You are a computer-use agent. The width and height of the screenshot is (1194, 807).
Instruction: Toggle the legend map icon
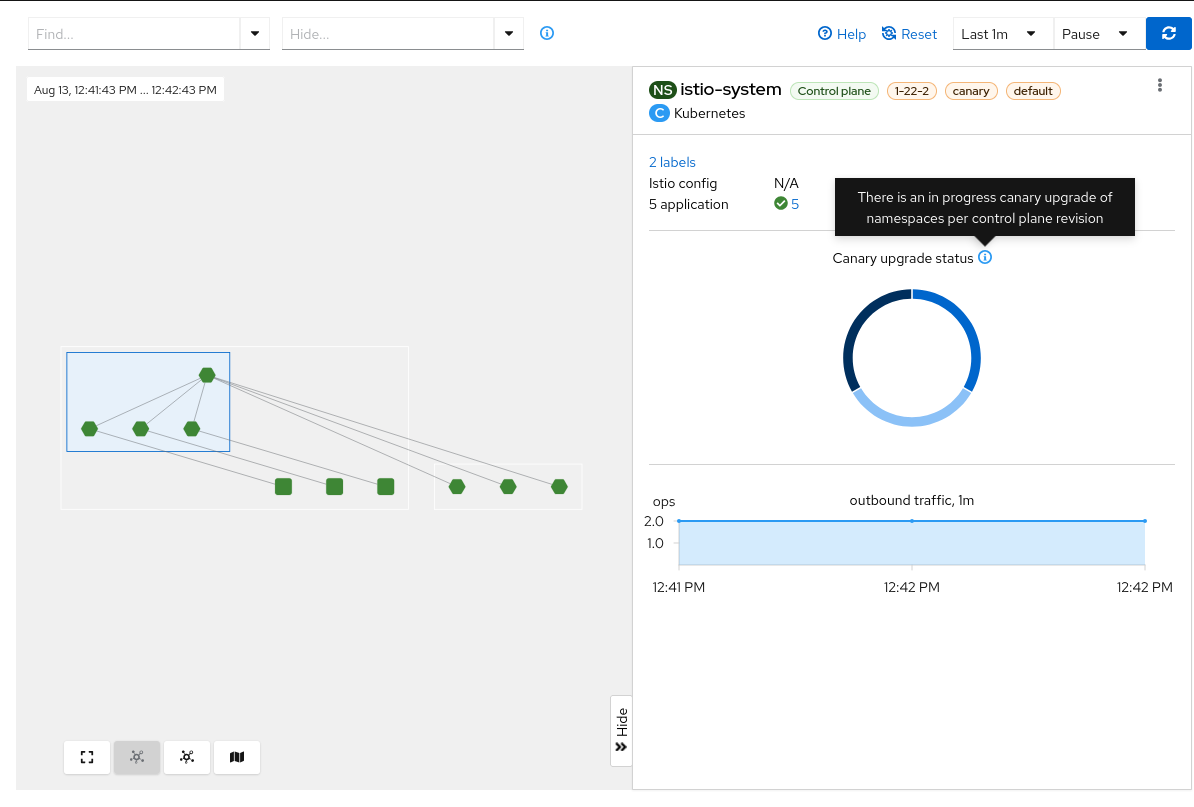(237, 757)
